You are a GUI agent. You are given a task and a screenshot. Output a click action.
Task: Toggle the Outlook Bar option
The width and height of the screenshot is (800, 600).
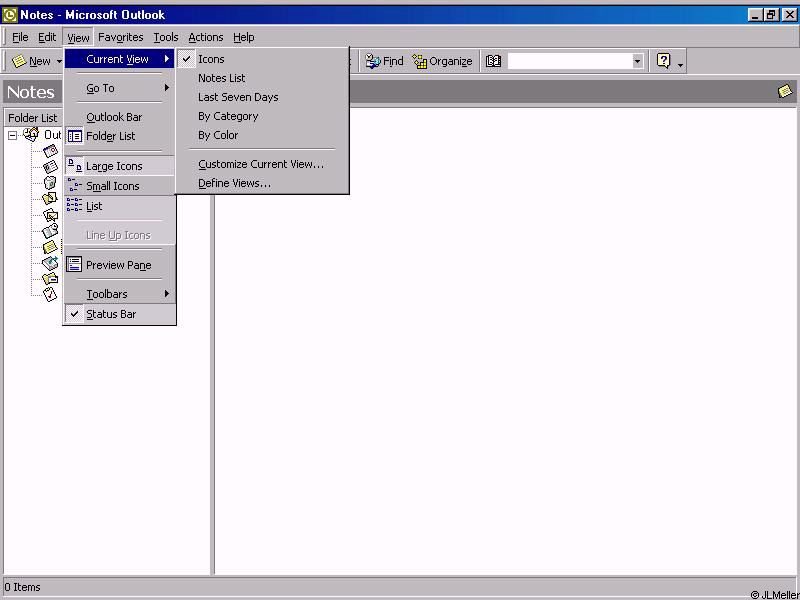tap(119, 117)
